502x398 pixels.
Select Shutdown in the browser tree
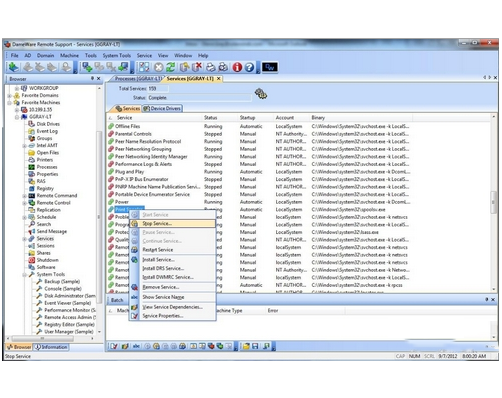[x=47, y=260]
